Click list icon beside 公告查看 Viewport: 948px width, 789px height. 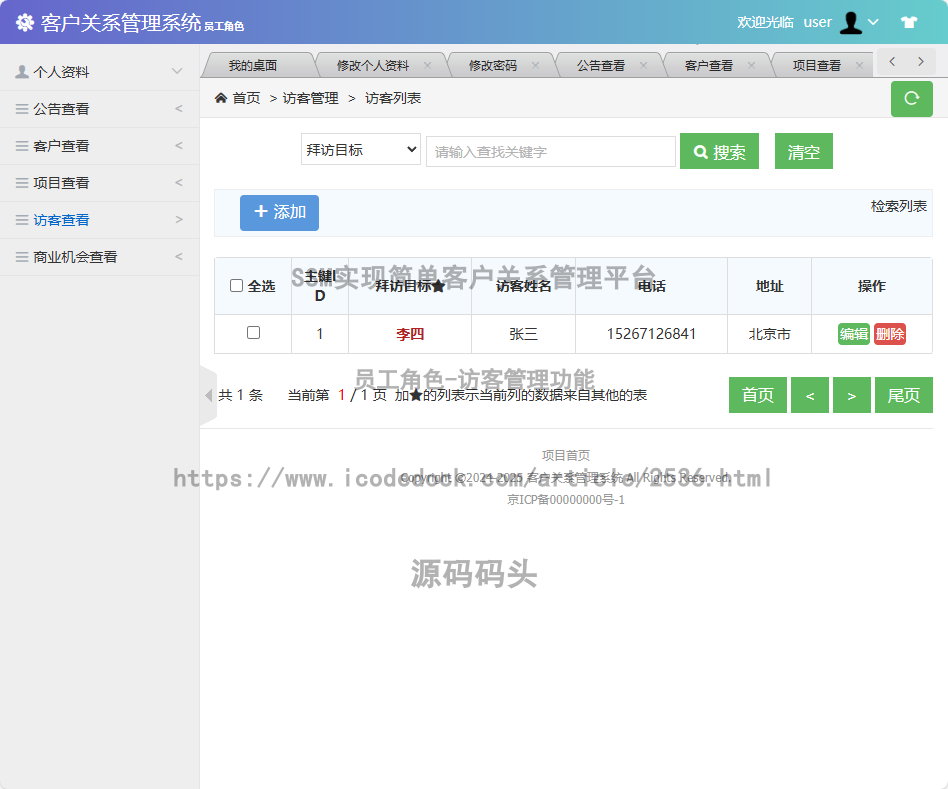click(22, 109)
